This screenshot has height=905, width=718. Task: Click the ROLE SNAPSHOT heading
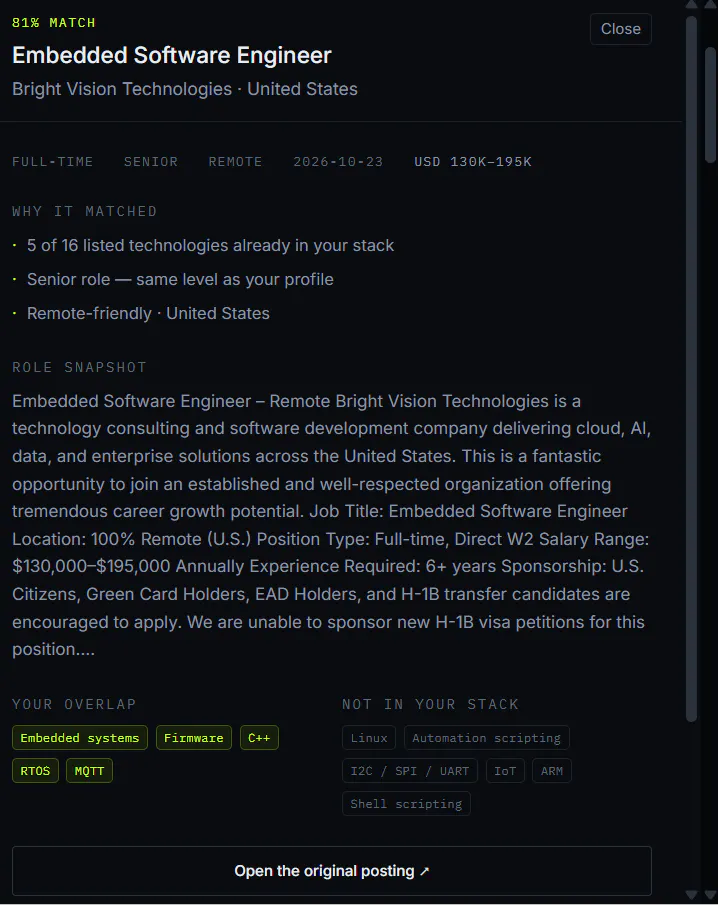(80, 367)
